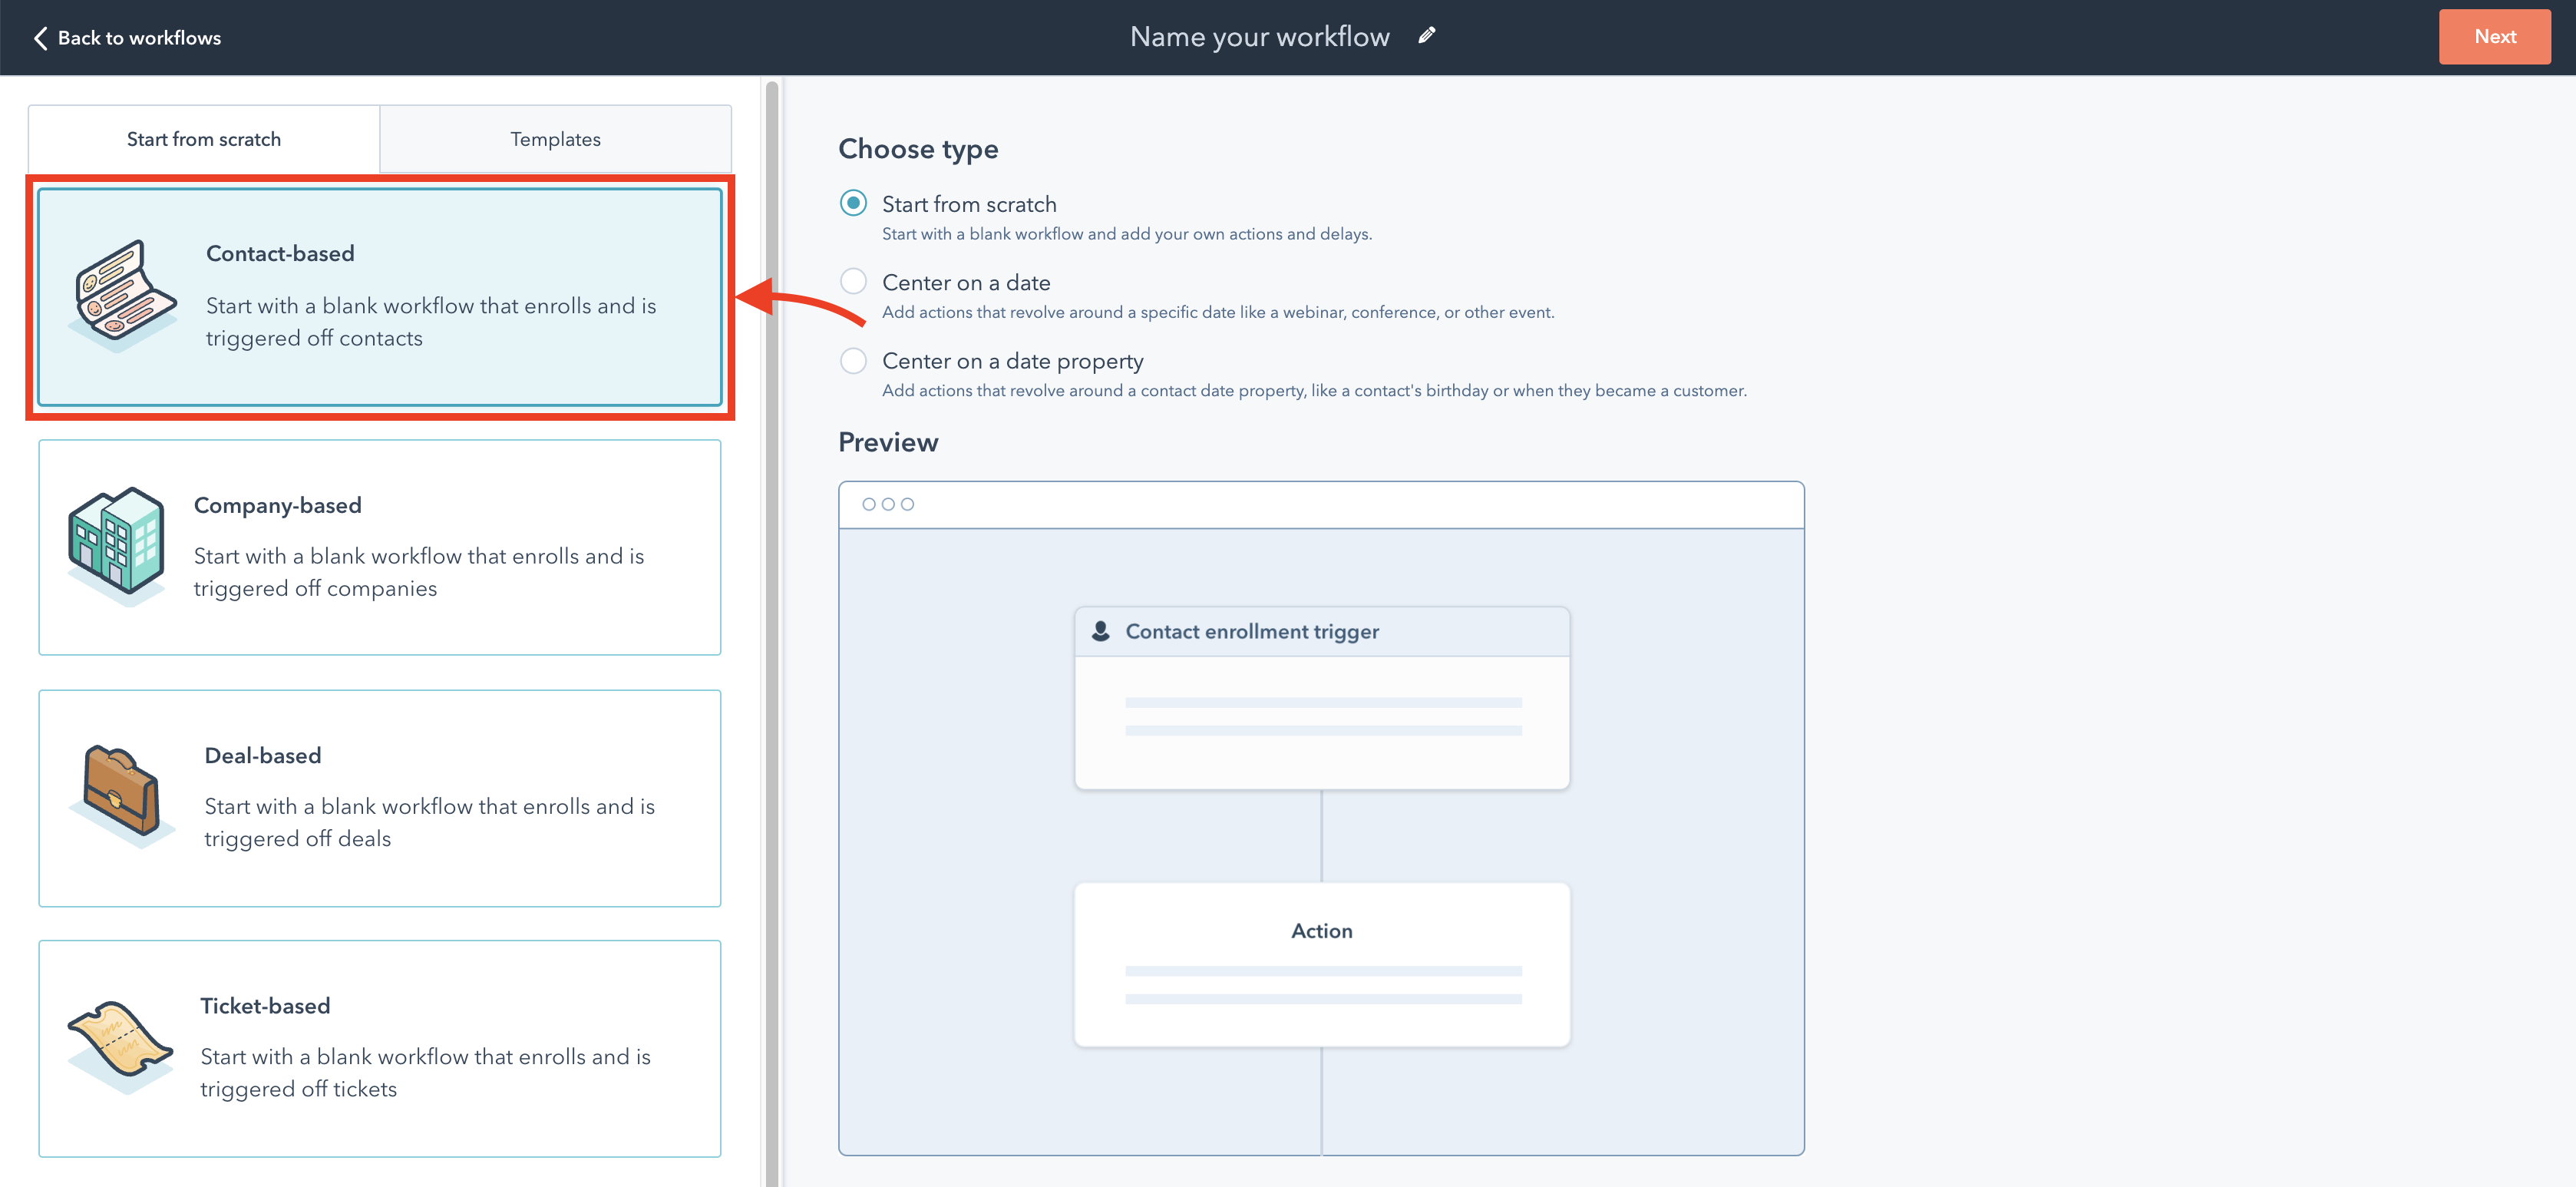Choose Center on a date property radio

(x=853, y=361)
